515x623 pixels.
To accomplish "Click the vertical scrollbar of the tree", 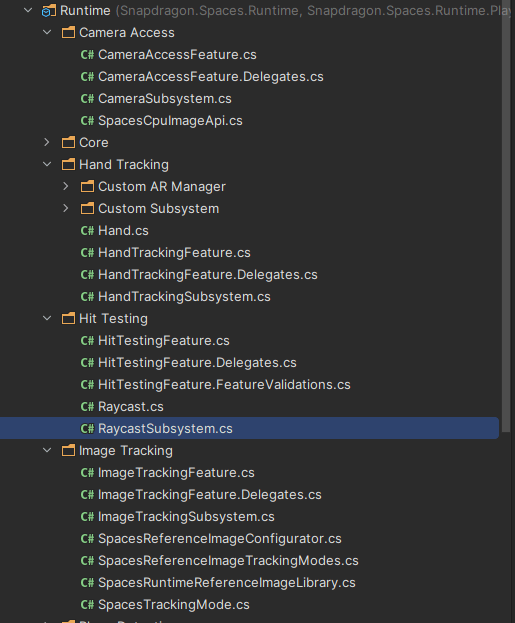I will point(505,215).
